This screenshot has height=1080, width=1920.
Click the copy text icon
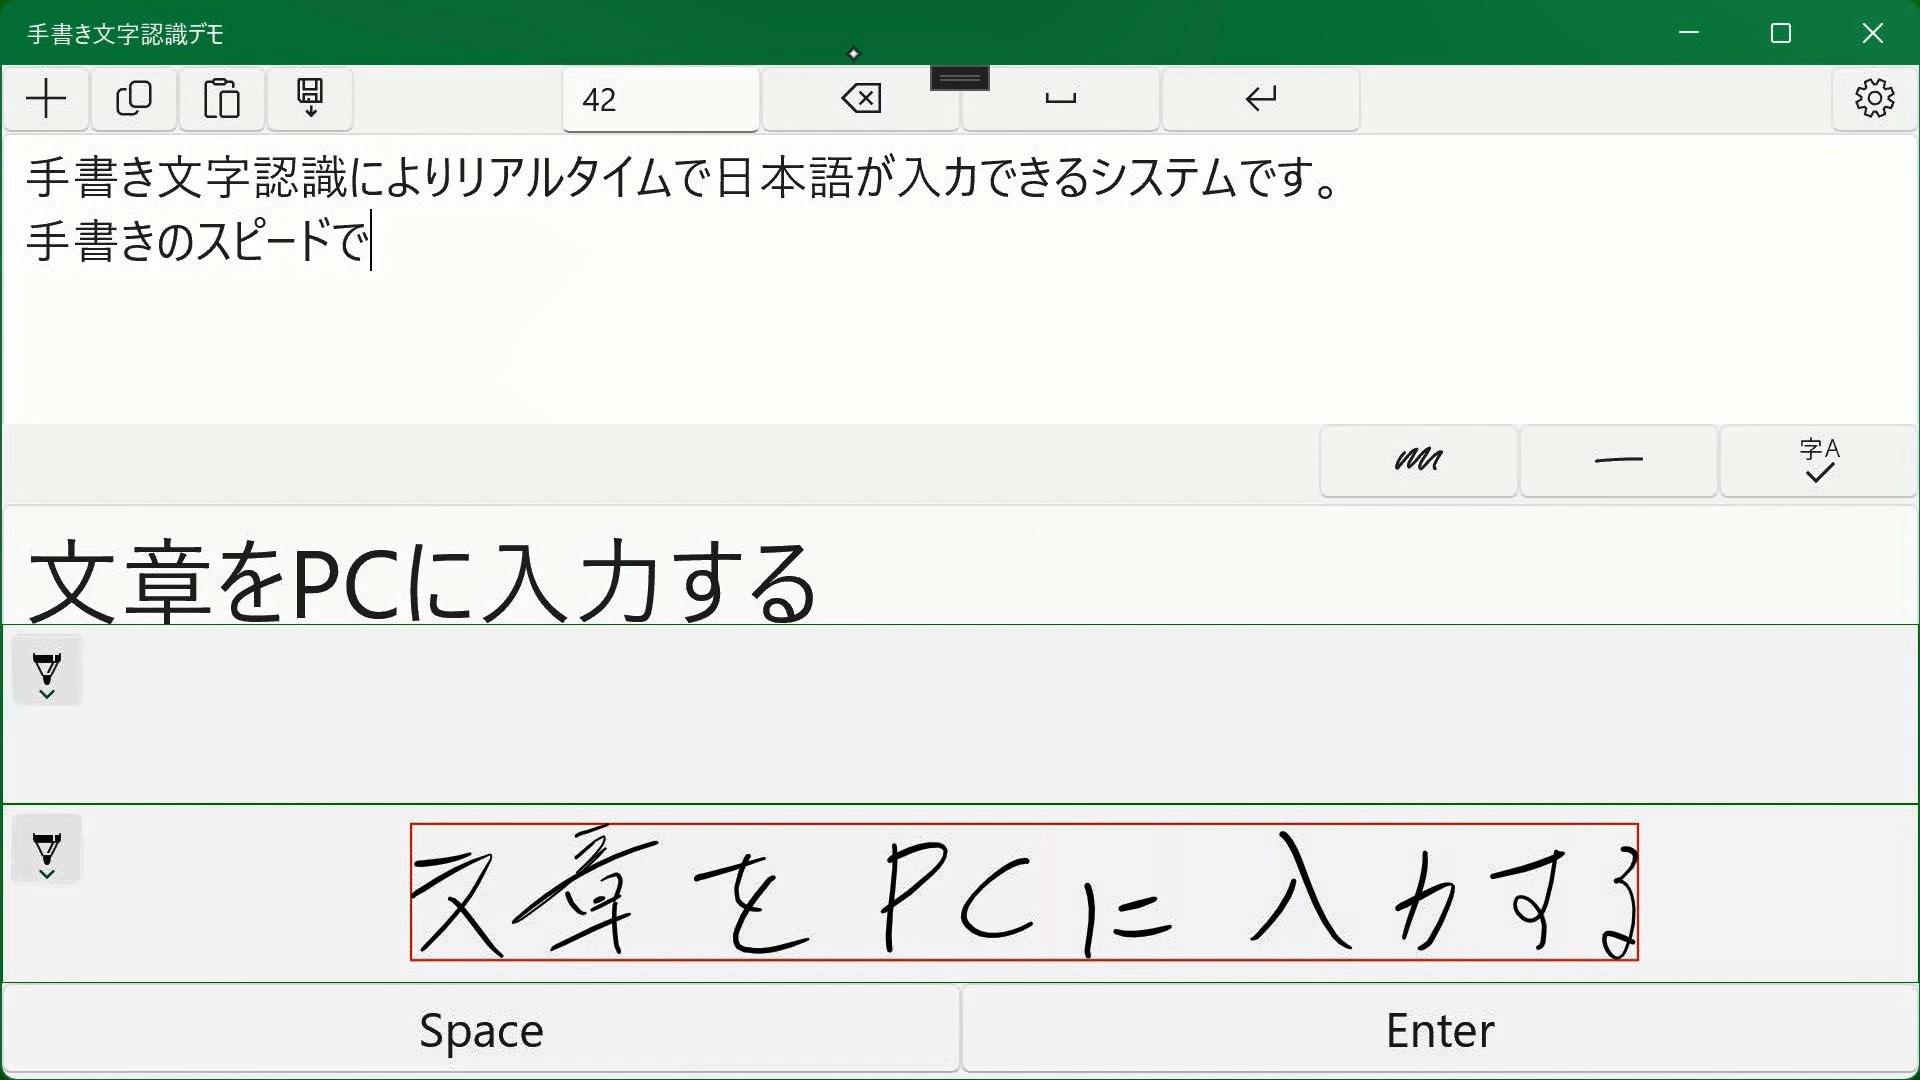coord(134,99)
